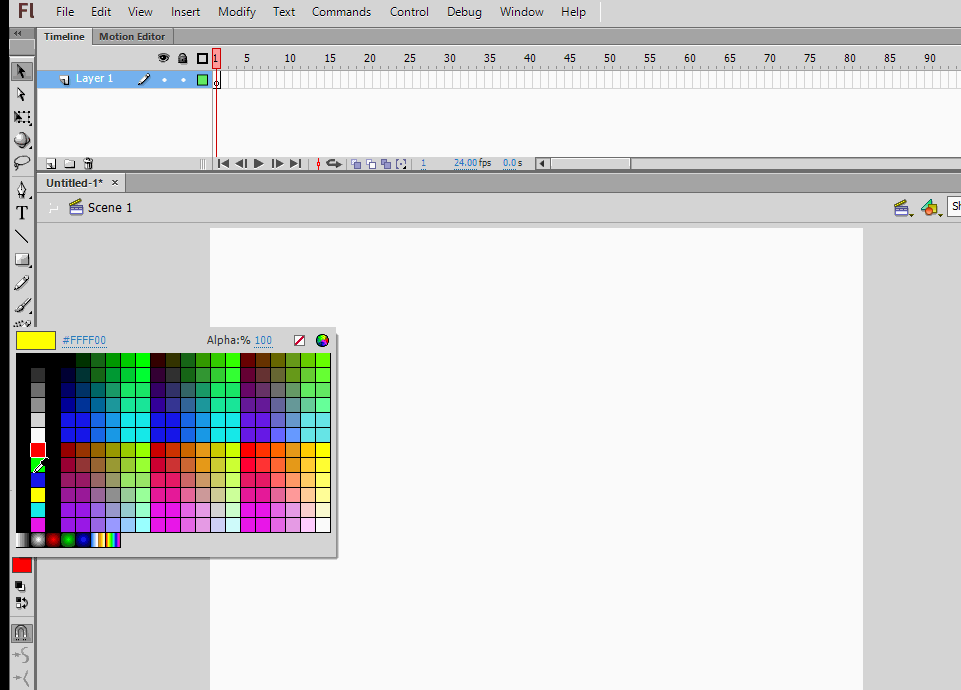Screen dimensions: 961x690
Task: Expand the Pen tool flyout
Action: [x=21, y=189]
